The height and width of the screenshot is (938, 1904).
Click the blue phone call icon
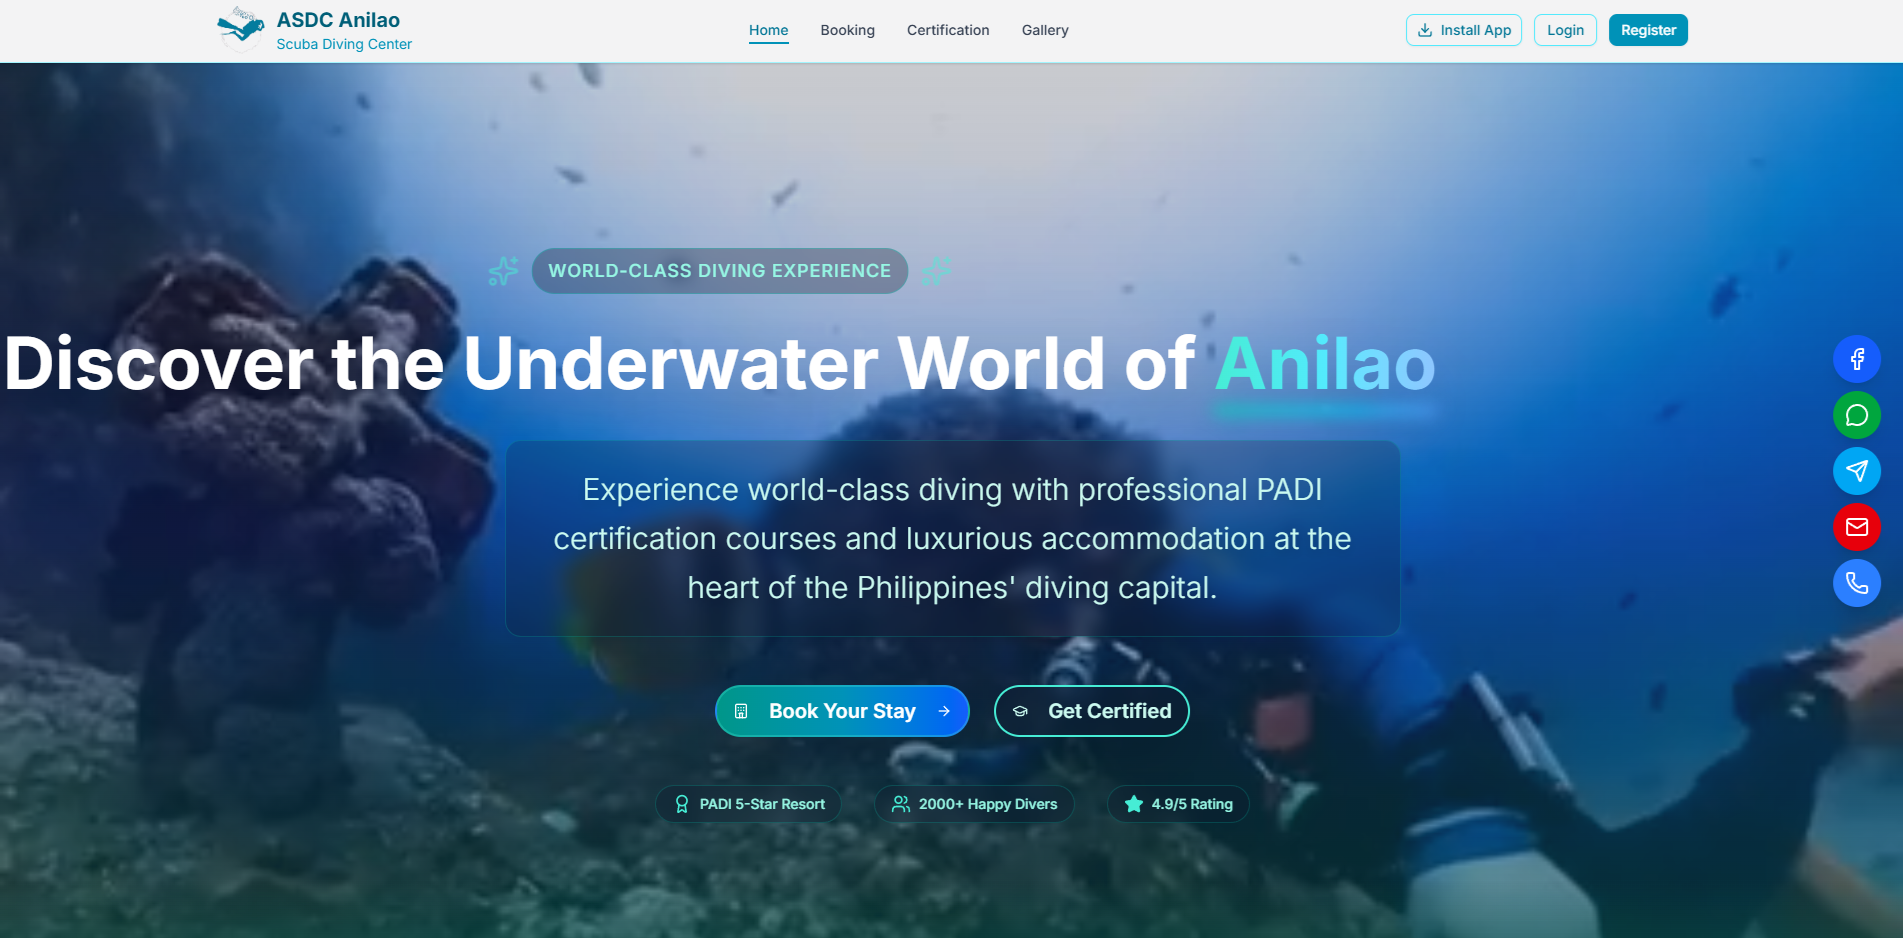tap(1857, 583)
